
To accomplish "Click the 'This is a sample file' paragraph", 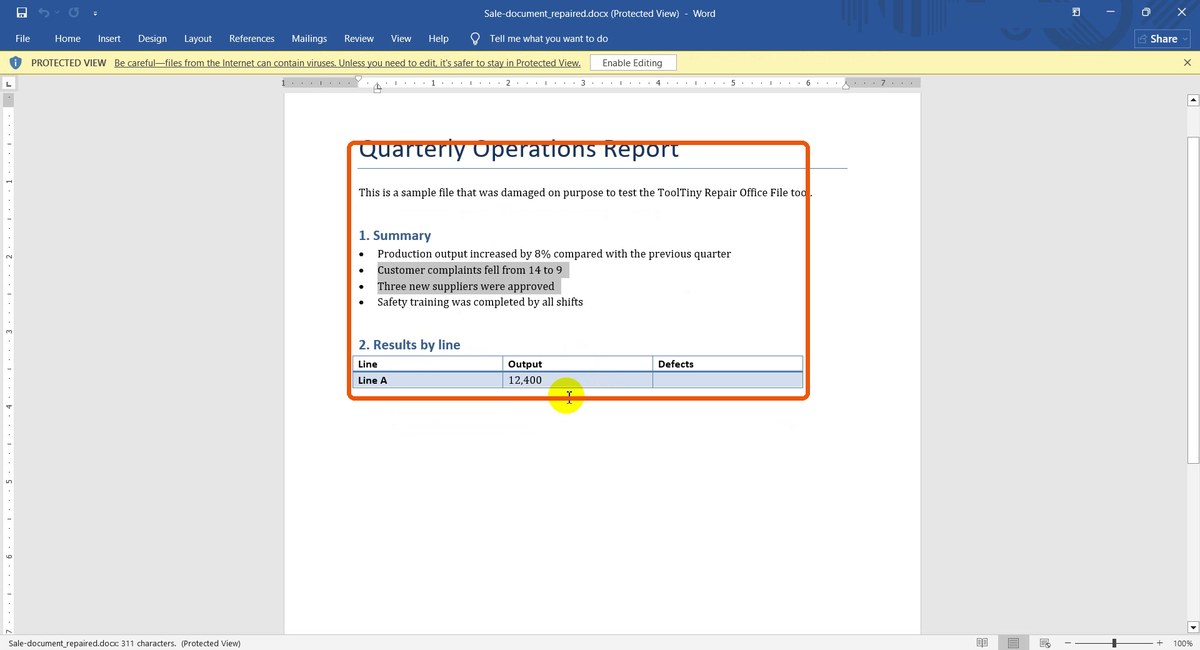I will (x=585, y=192).
